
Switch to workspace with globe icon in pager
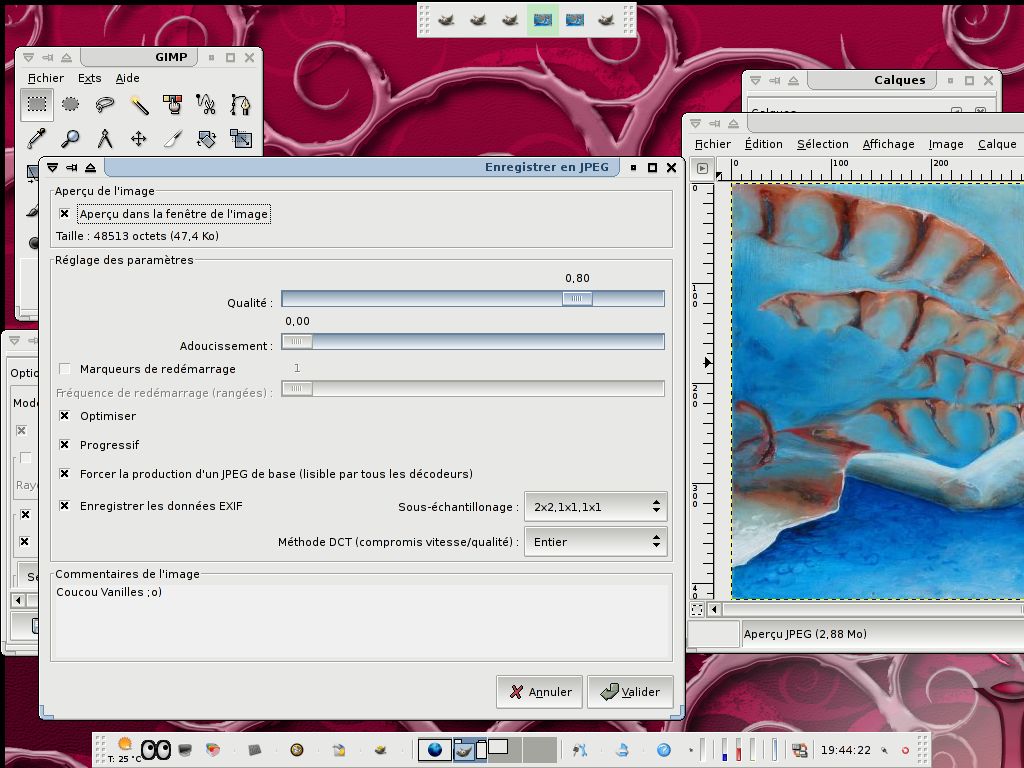click(x=434, y=750)
